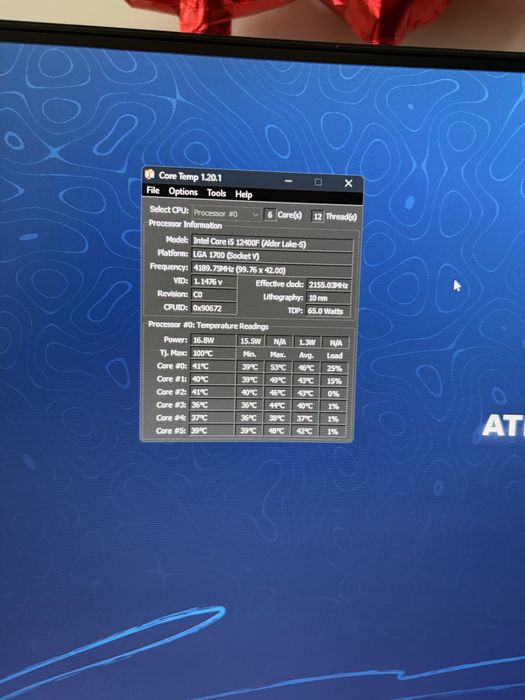Click the Effective clock value field
Screen dimensions: 525x700
point(329,285)
